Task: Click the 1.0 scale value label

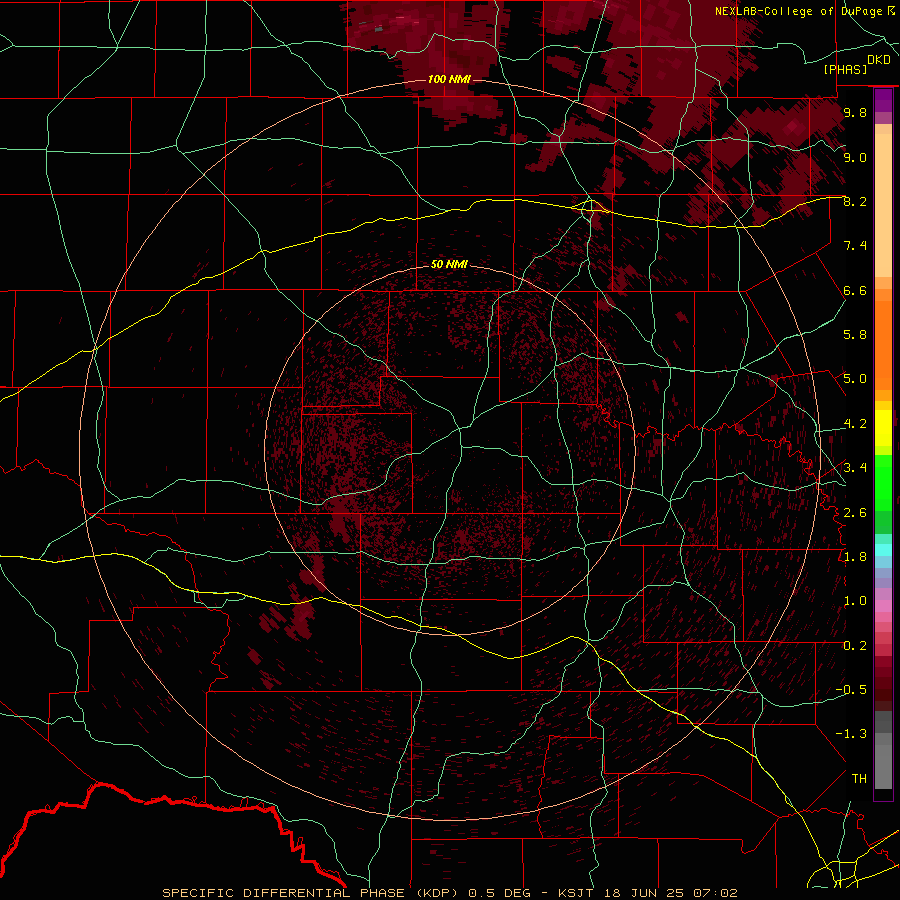Action: (x=855, y=601)
